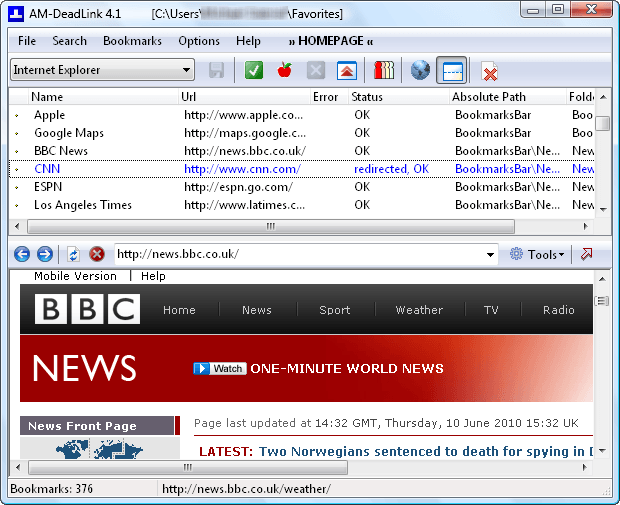620x505 pixels.
Task: Sort by the Url column header
Action: click(244, 97)
